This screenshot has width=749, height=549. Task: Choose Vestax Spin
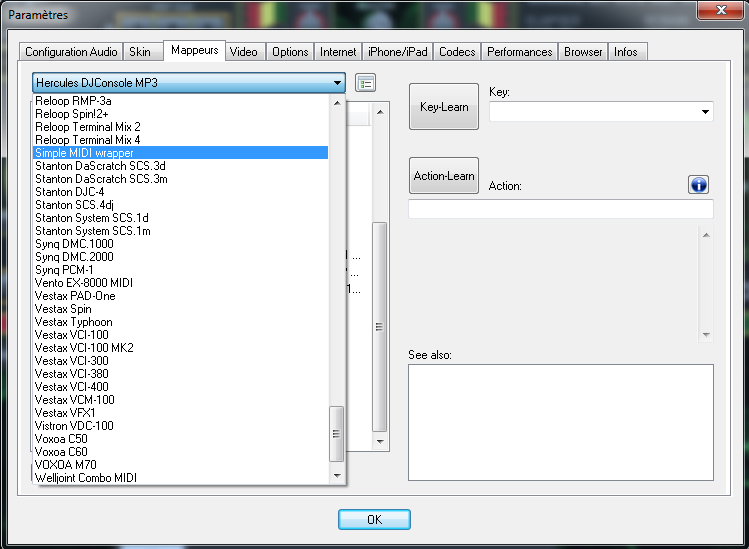pos(181,309)
